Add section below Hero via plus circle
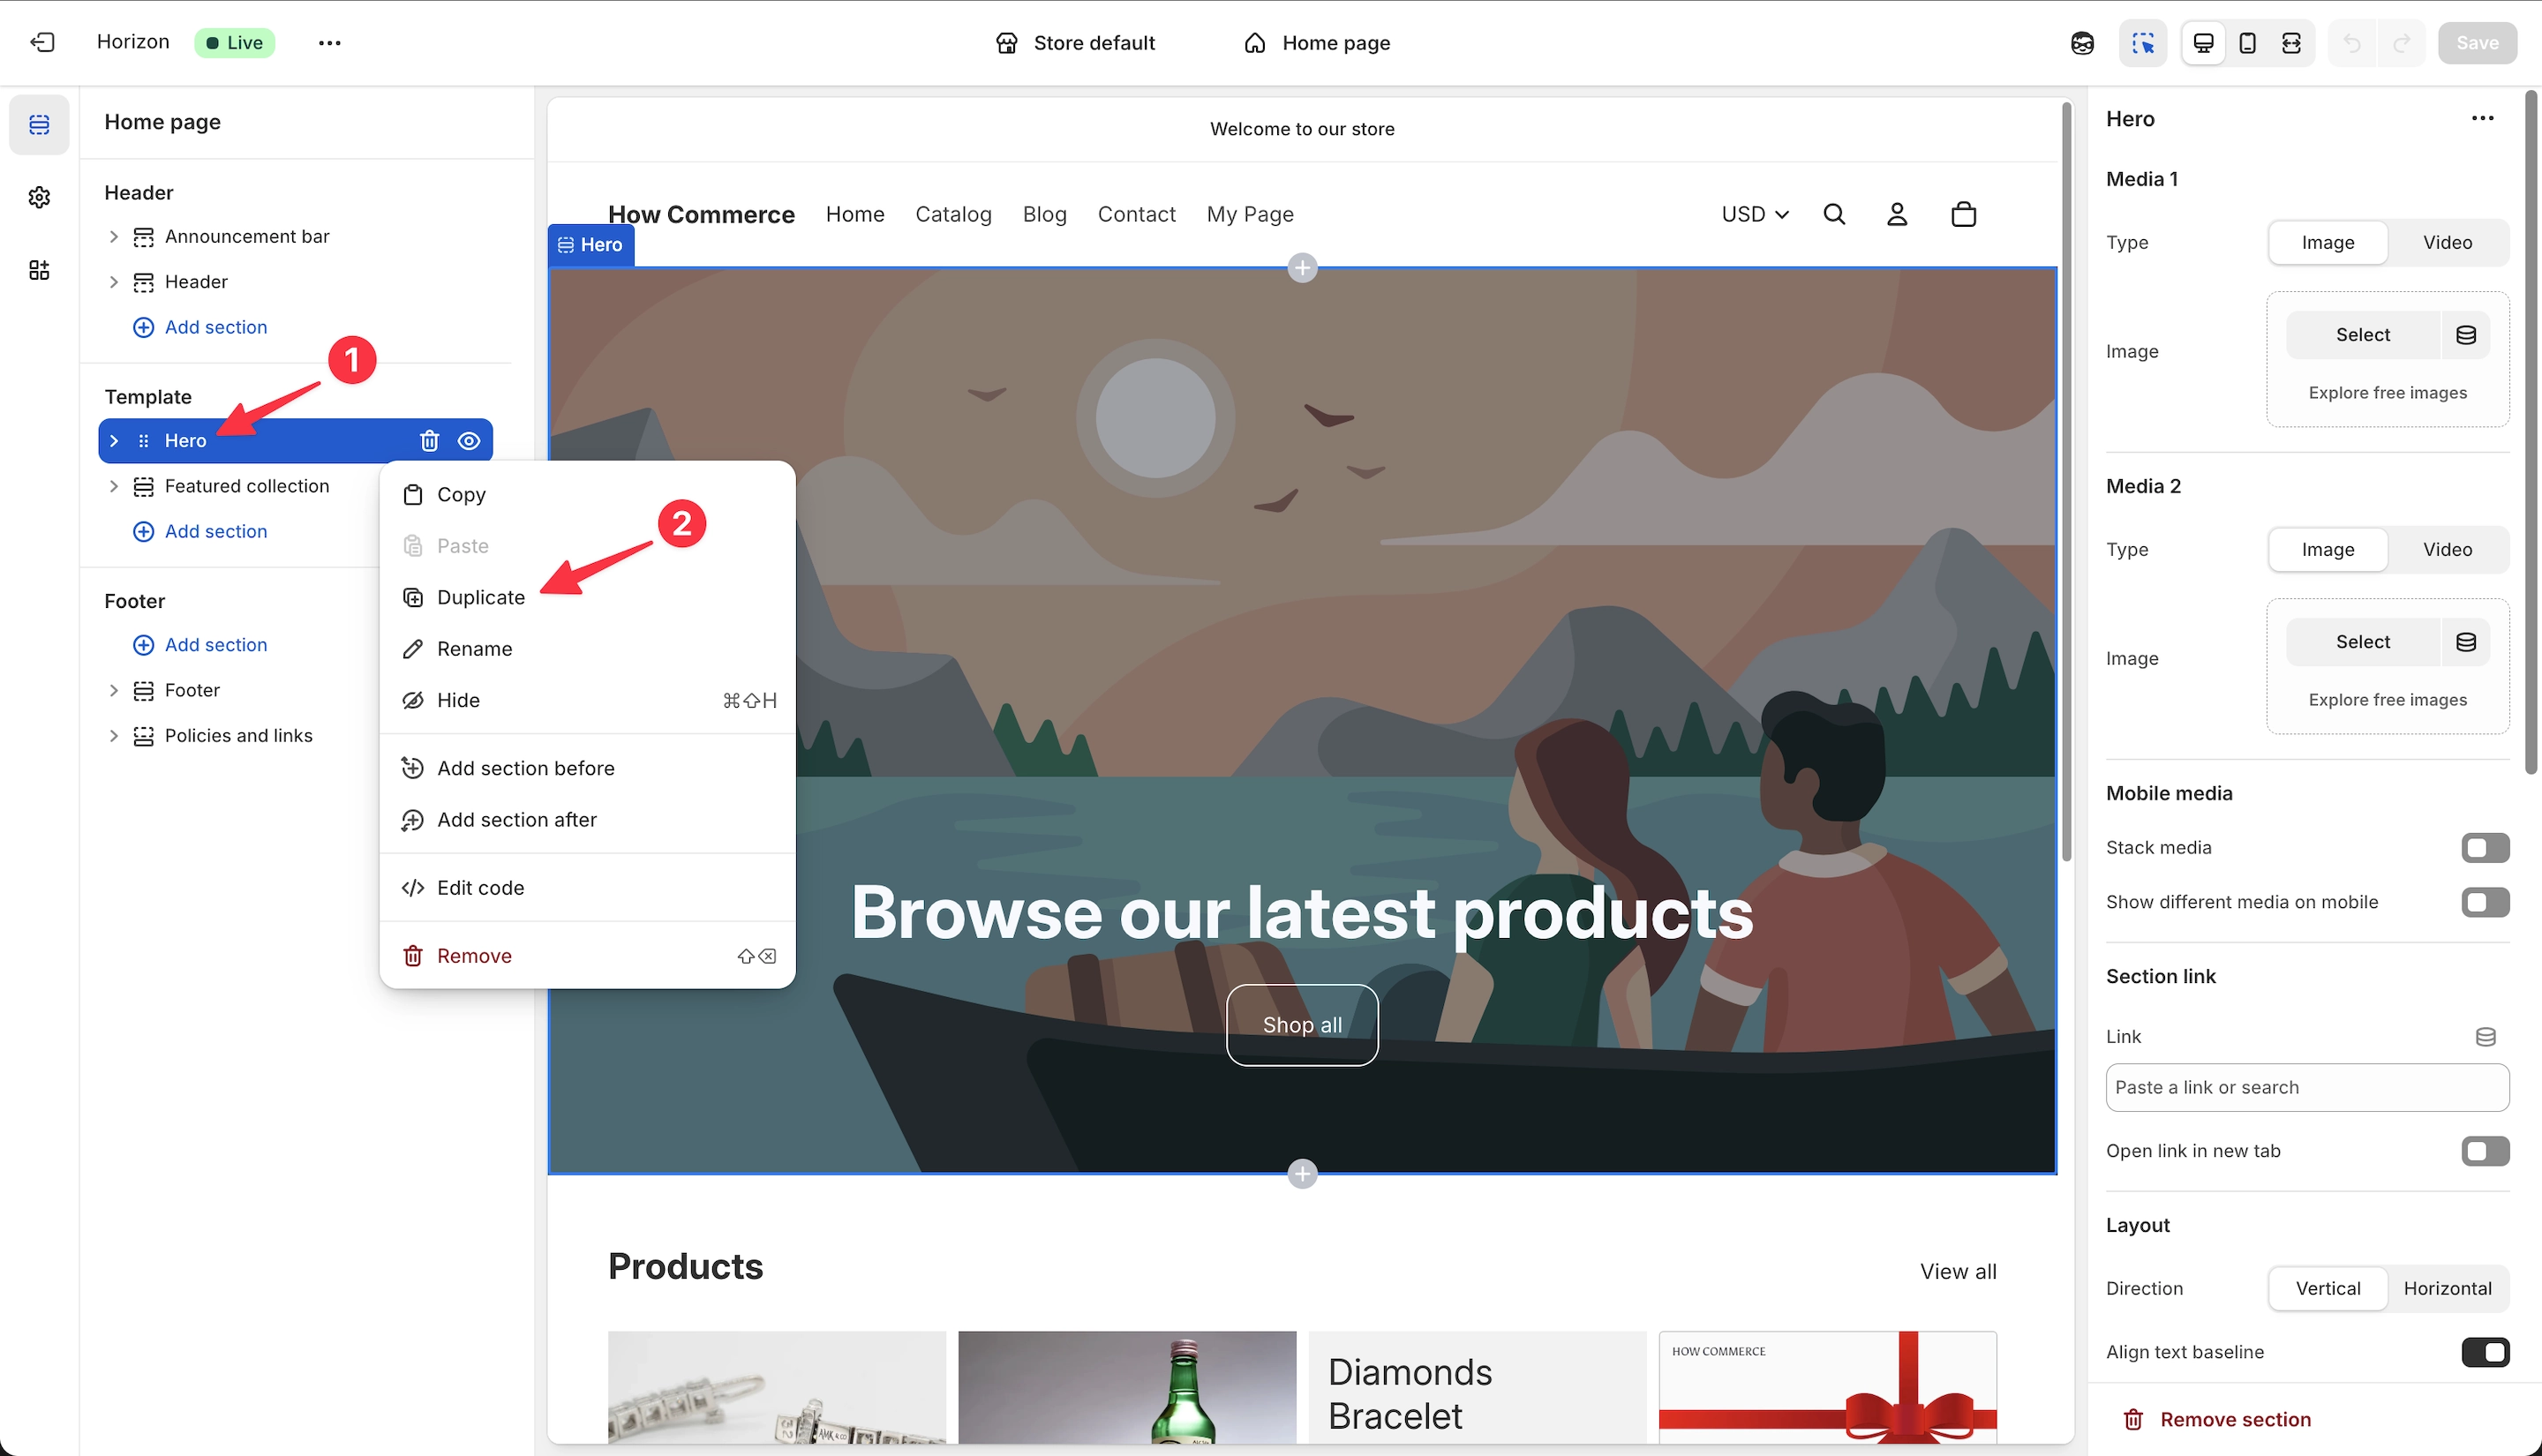This screenshot has height=1456, width=2542. 1302,1174
